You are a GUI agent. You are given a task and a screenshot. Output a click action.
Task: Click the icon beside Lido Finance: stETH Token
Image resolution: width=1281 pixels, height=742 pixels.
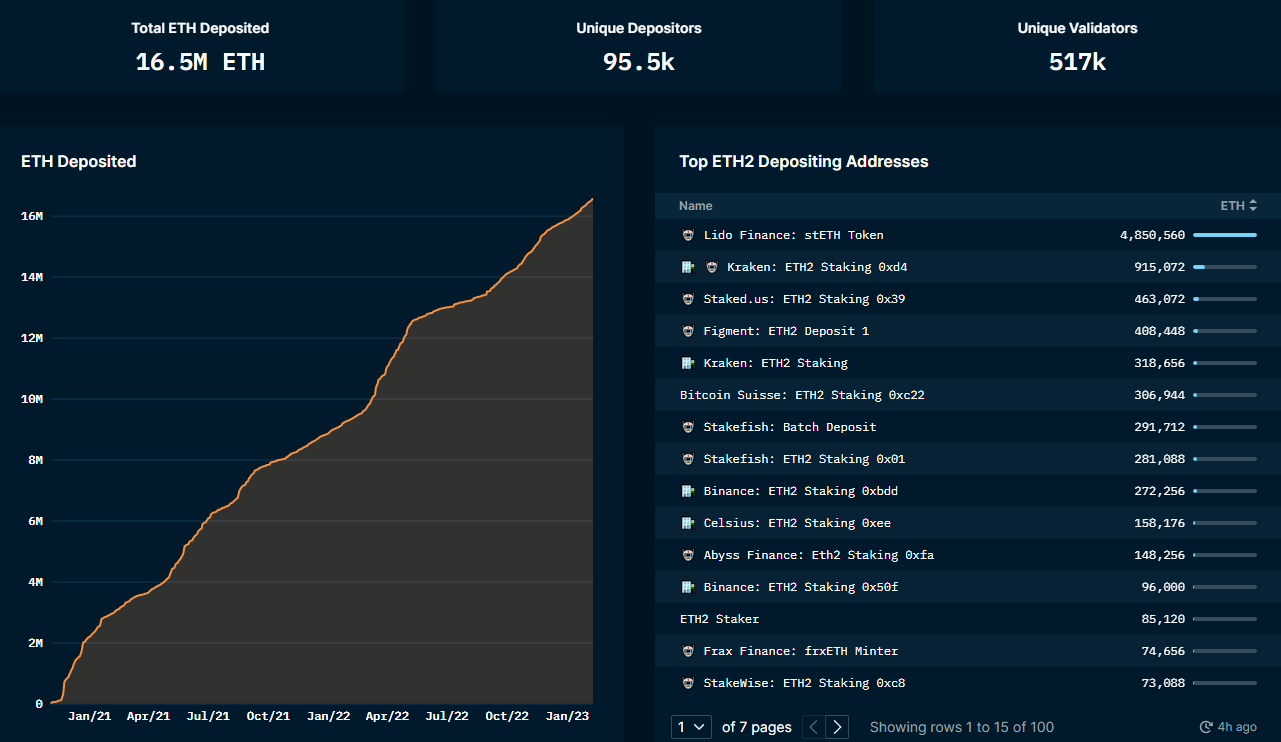click(x=688, y=235)
